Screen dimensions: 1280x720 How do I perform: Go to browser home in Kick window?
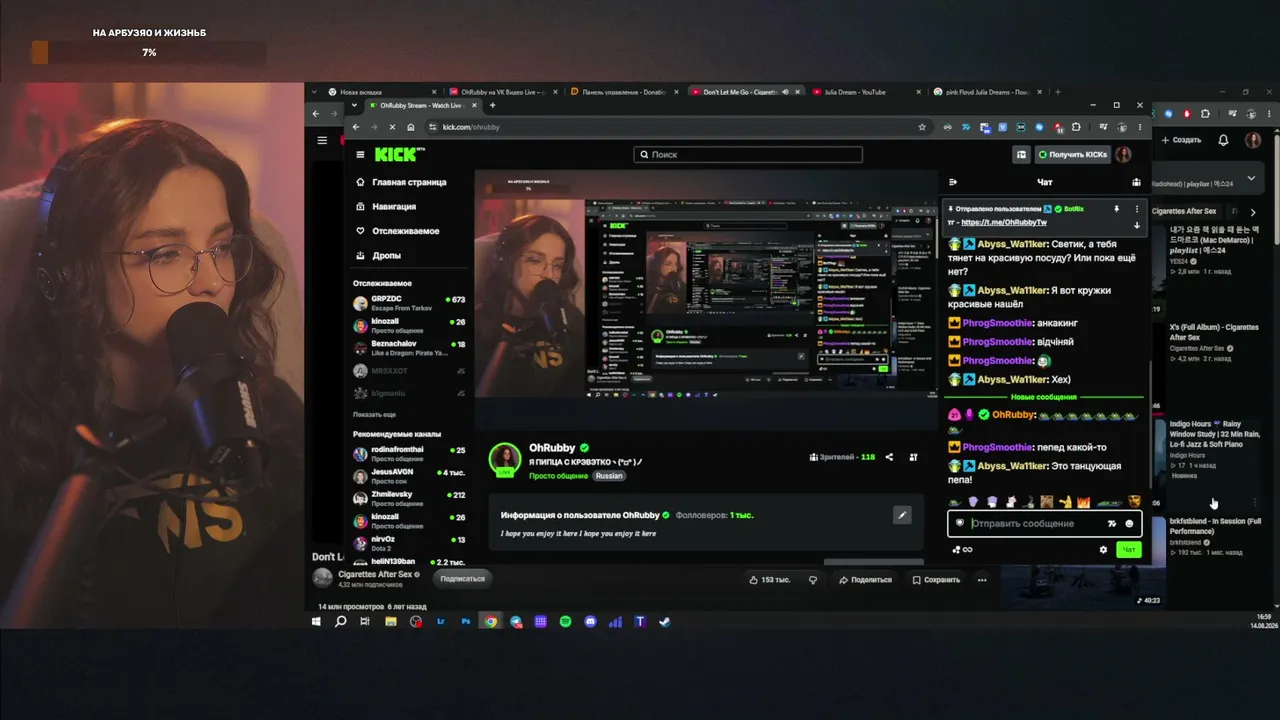click(410, 127)
